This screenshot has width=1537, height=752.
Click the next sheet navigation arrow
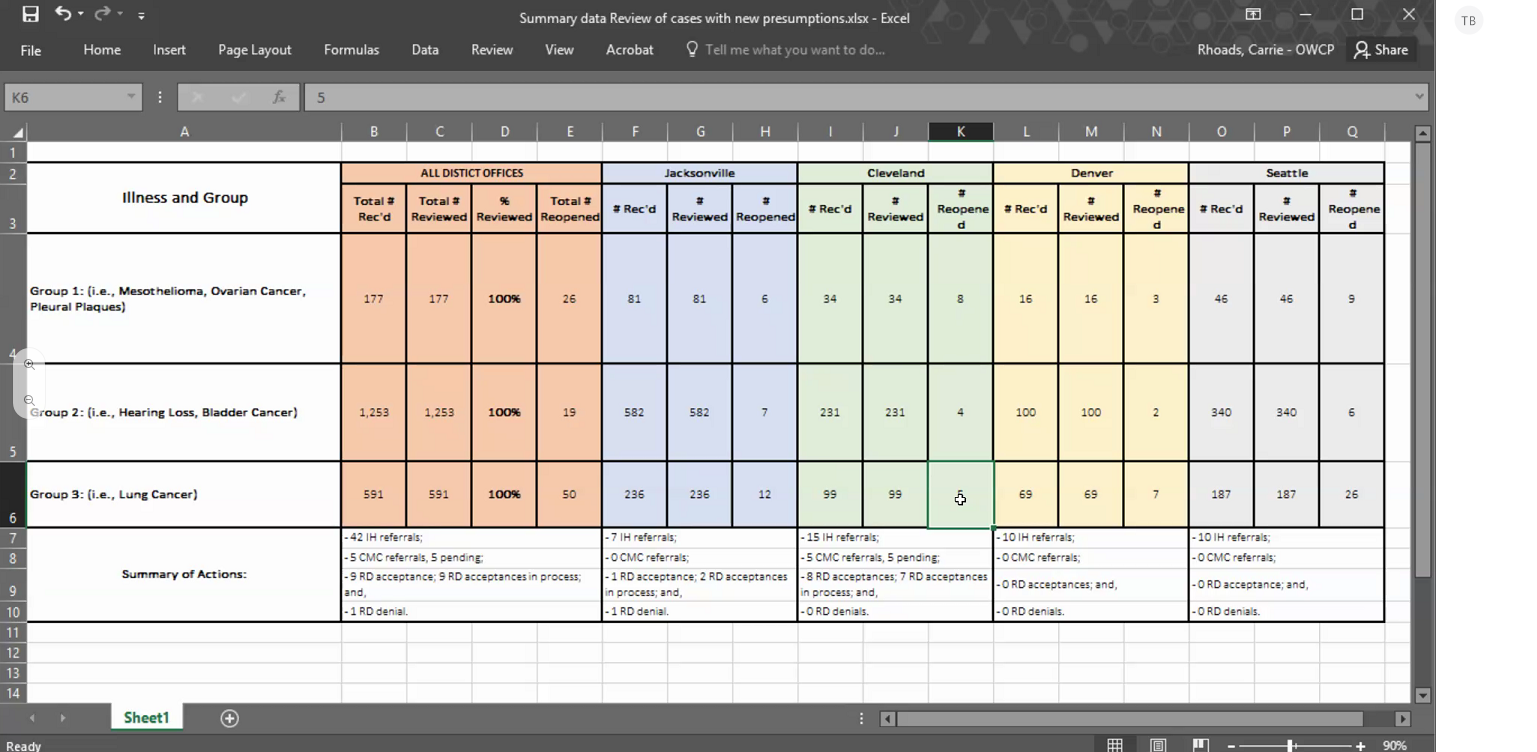[62, 718]
